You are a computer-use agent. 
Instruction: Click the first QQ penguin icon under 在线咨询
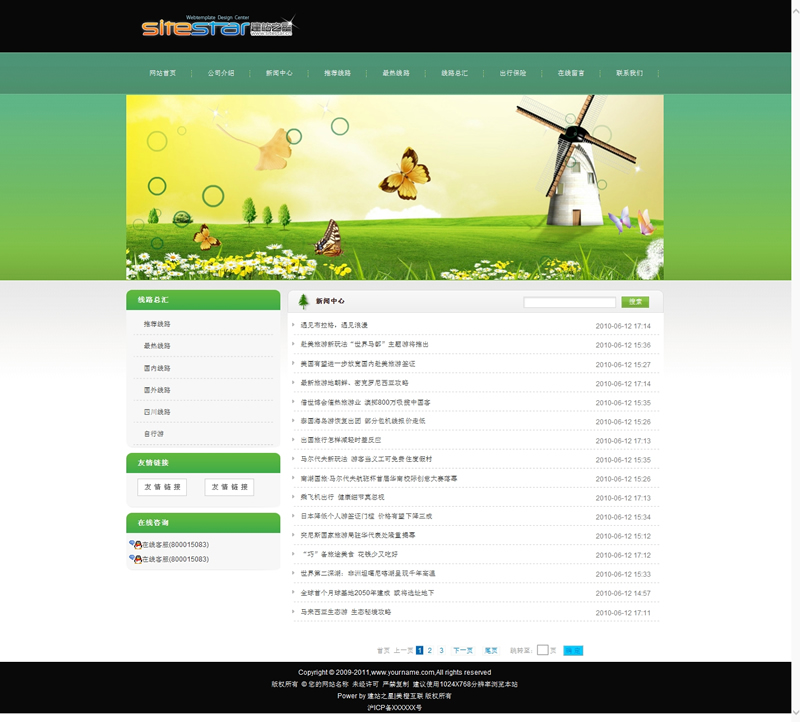pos(135,544)
